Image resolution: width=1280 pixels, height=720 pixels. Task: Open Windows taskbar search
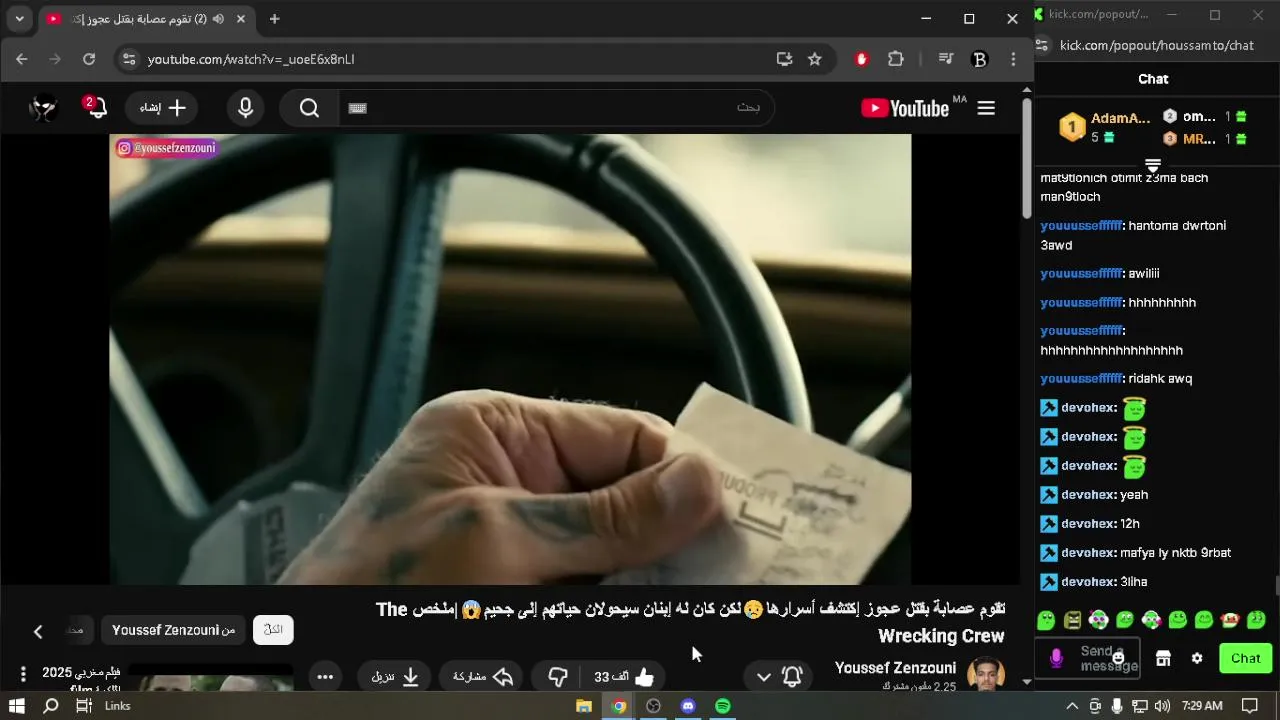[x=51, y=706]
